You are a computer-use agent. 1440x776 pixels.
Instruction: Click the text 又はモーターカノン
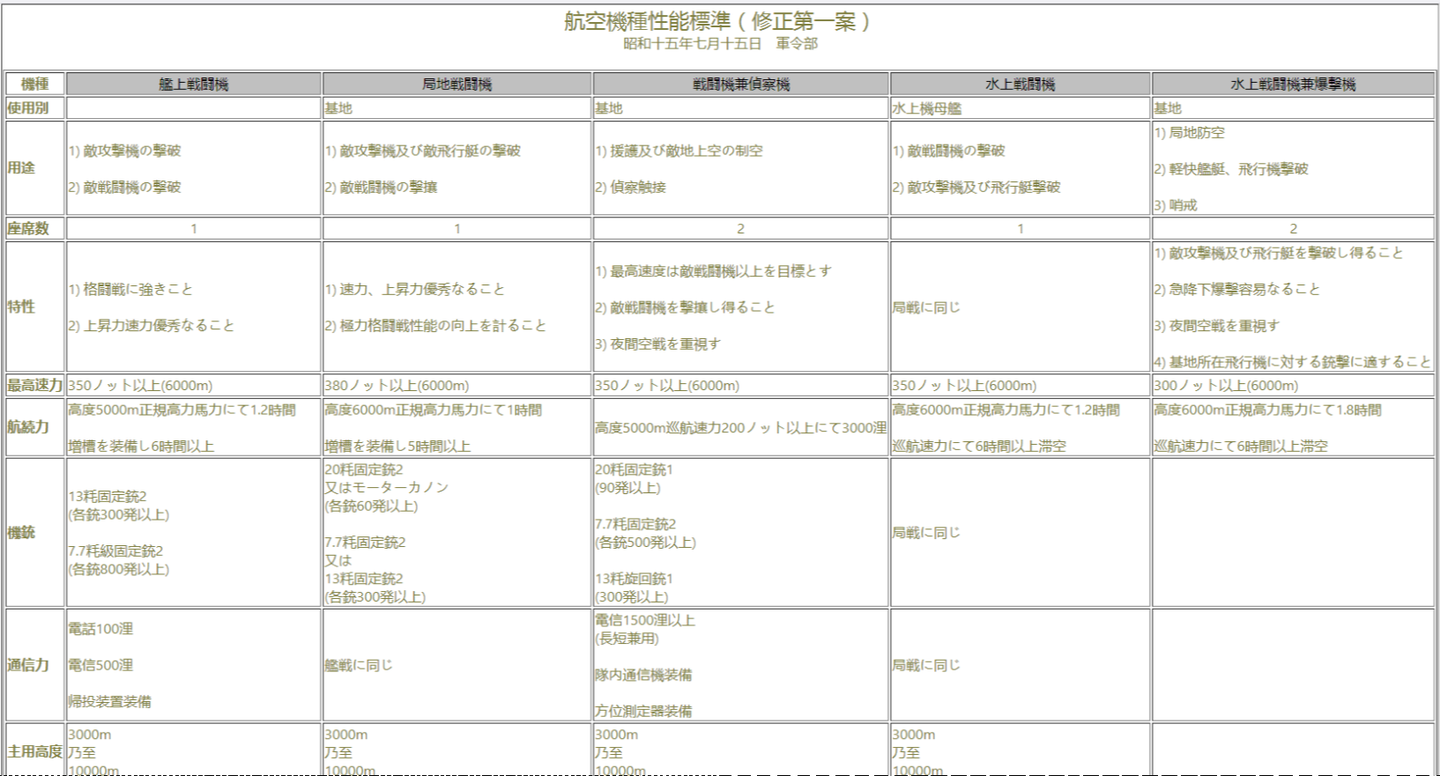pos(387,487)
